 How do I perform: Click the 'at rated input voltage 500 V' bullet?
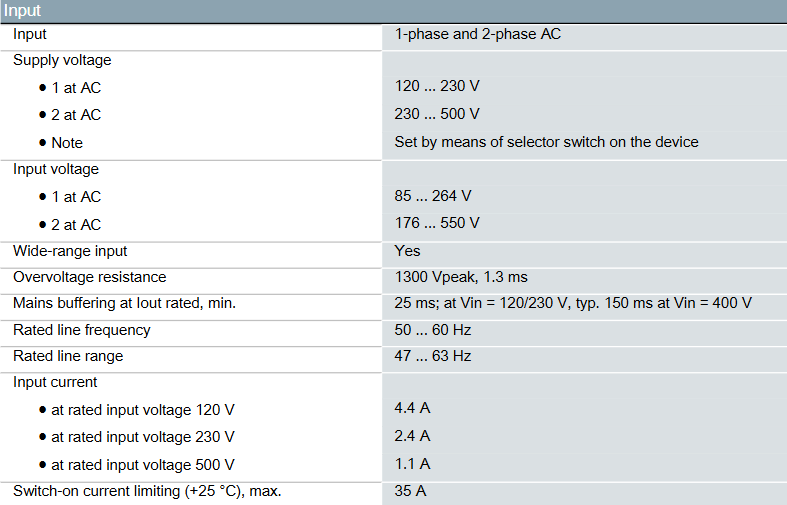tap(143, 464)
